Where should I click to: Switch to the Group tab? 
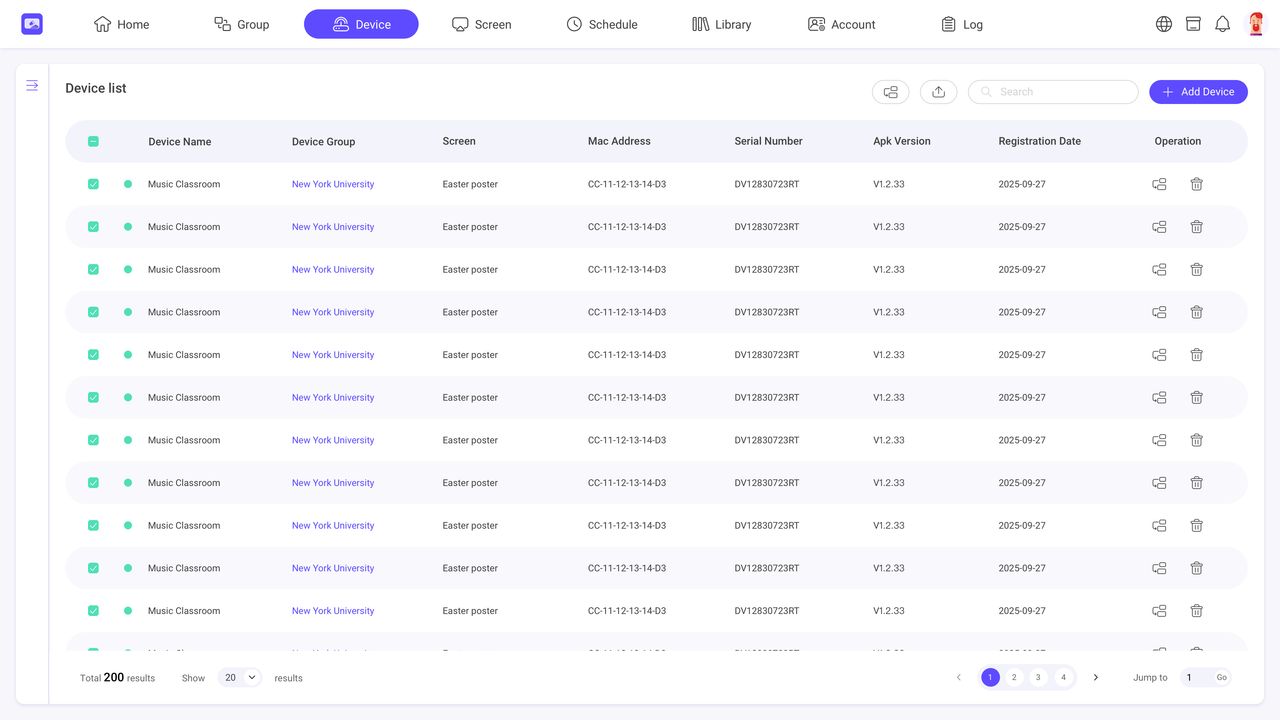click(242, 24)
